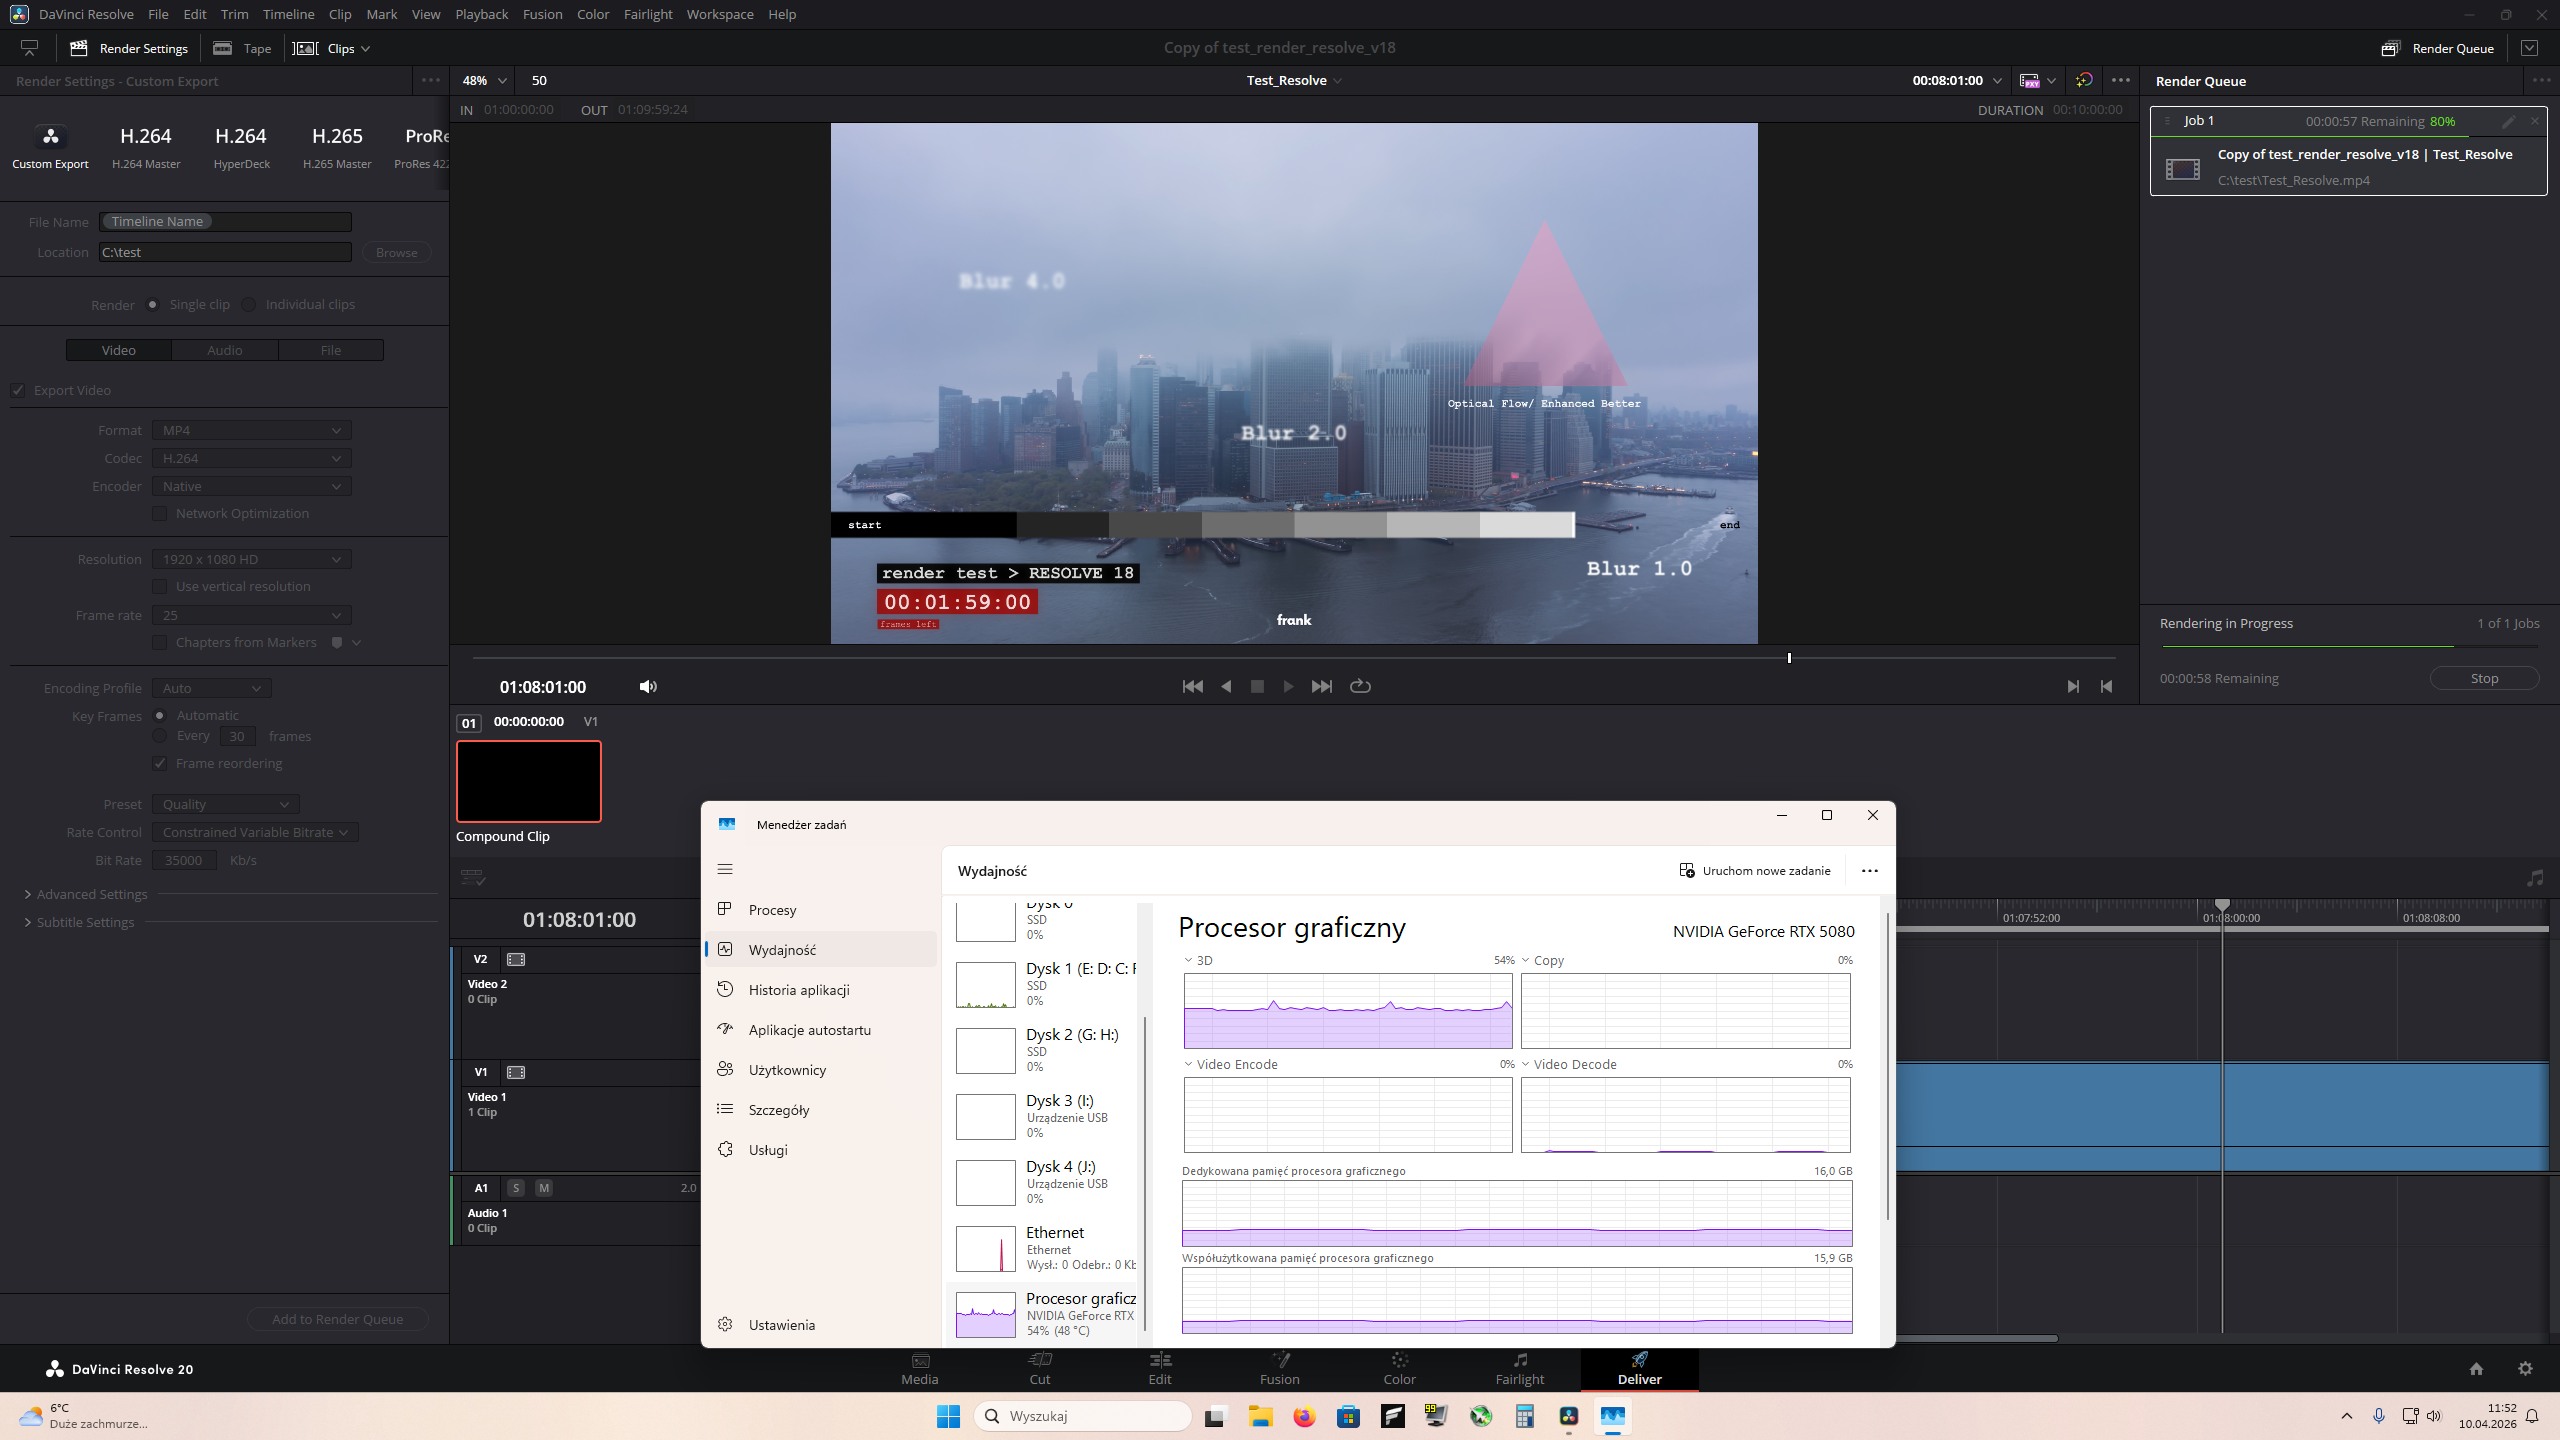This screenshot has height=1440, width=2560.
Task: Click the viewer volume speaker icon
Action: [648, 686]
